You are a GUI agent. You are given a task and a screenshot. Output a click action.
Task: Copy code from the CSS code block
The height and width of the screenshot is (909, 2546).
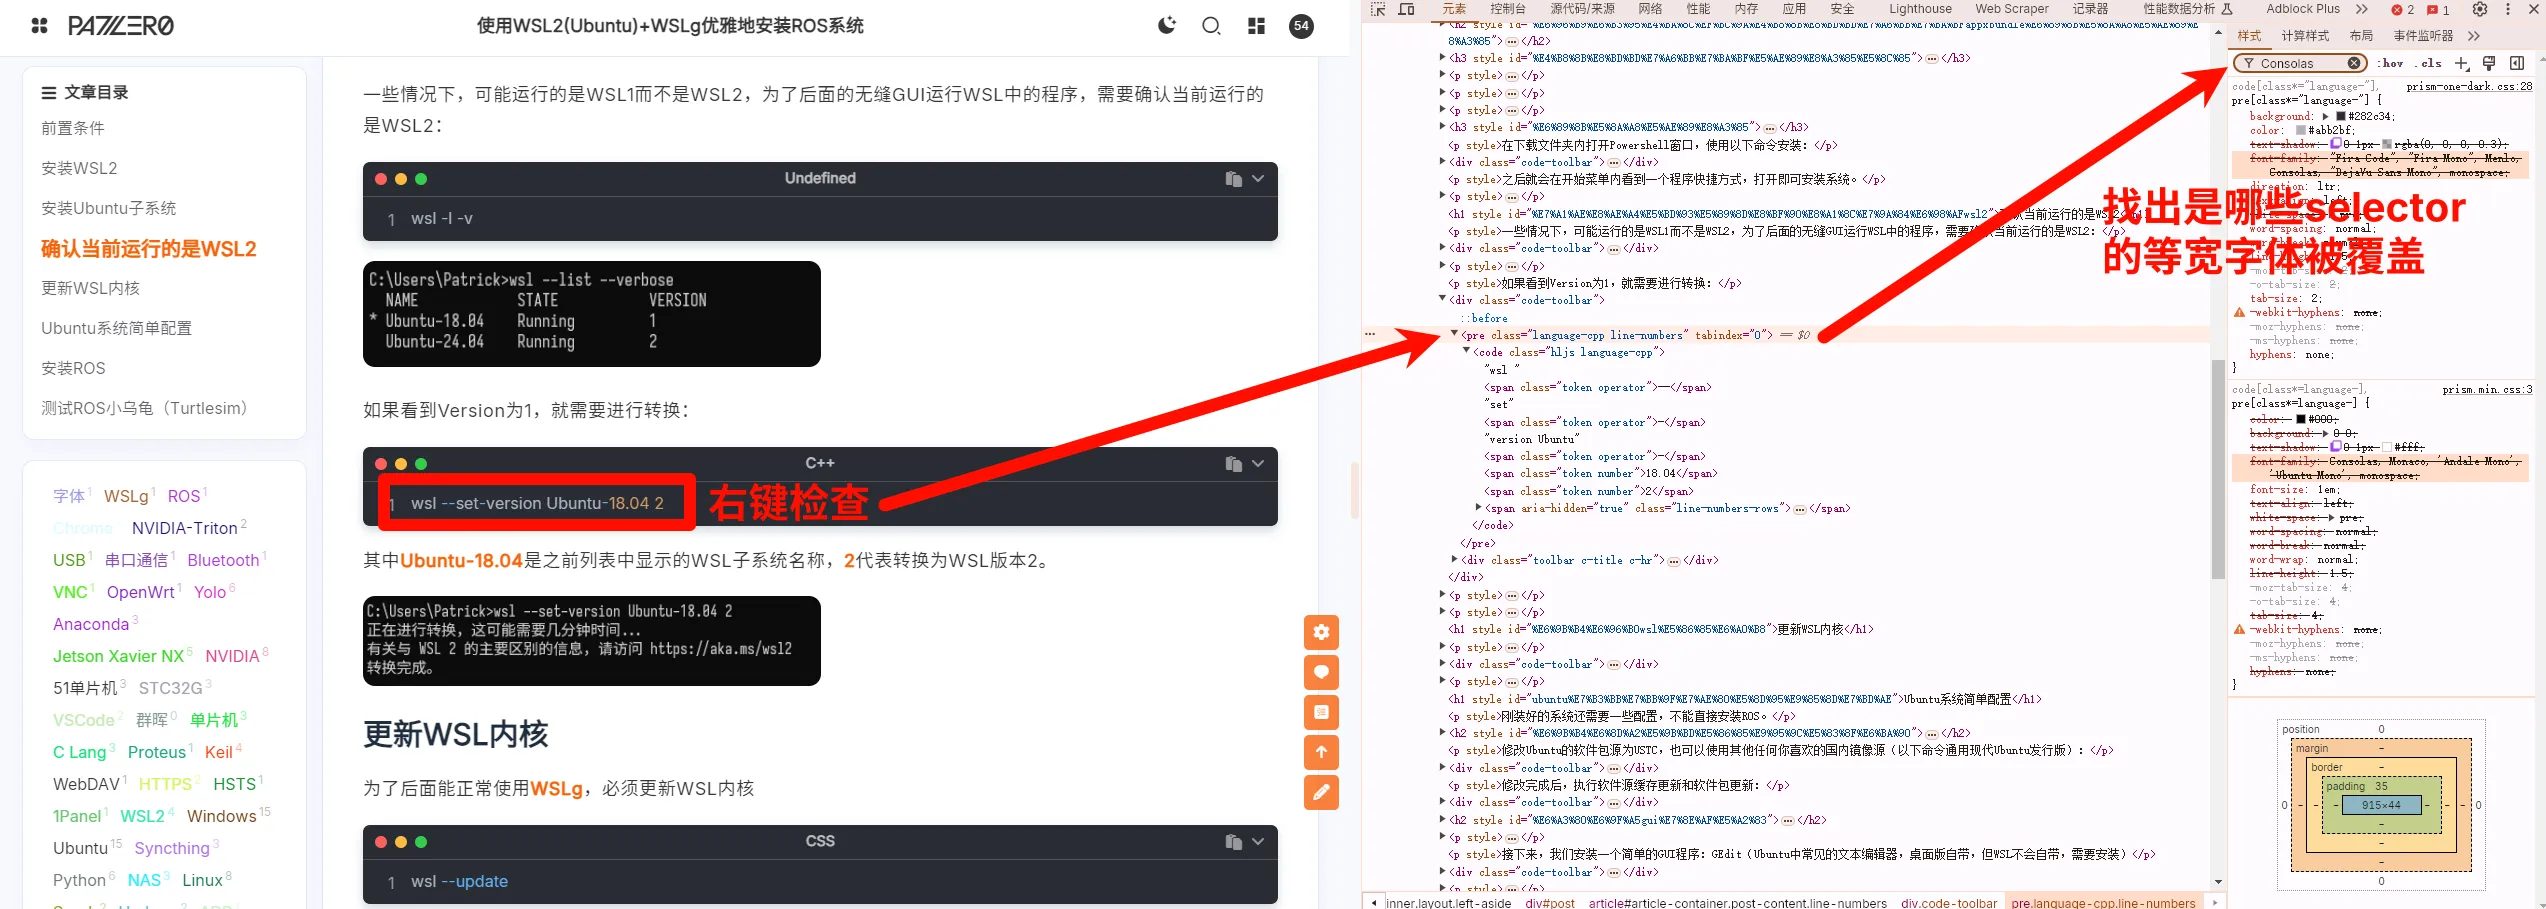[x=1233, y=842]
